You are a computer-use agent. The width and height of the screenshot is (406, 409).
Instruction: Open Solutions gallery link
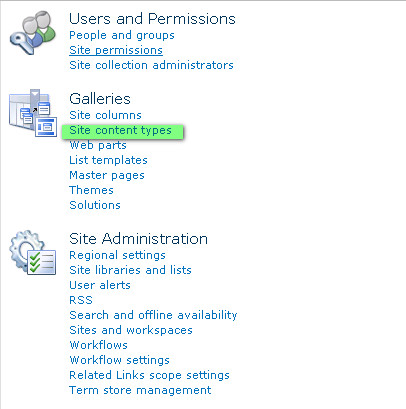95,205
